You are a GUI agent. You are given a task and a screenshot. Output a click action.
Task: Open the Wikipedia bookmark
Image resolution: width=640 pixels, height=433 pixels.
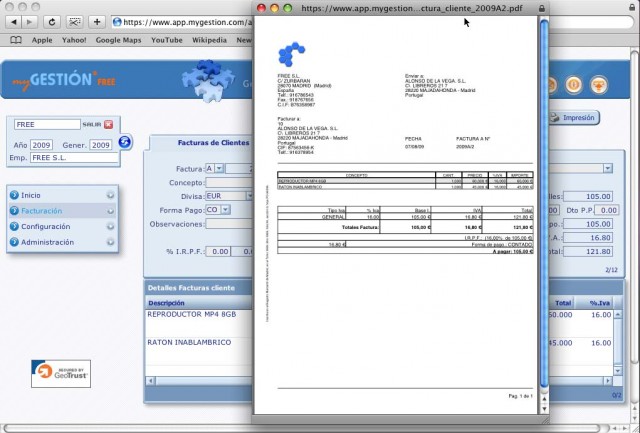(x=209, y=40)
